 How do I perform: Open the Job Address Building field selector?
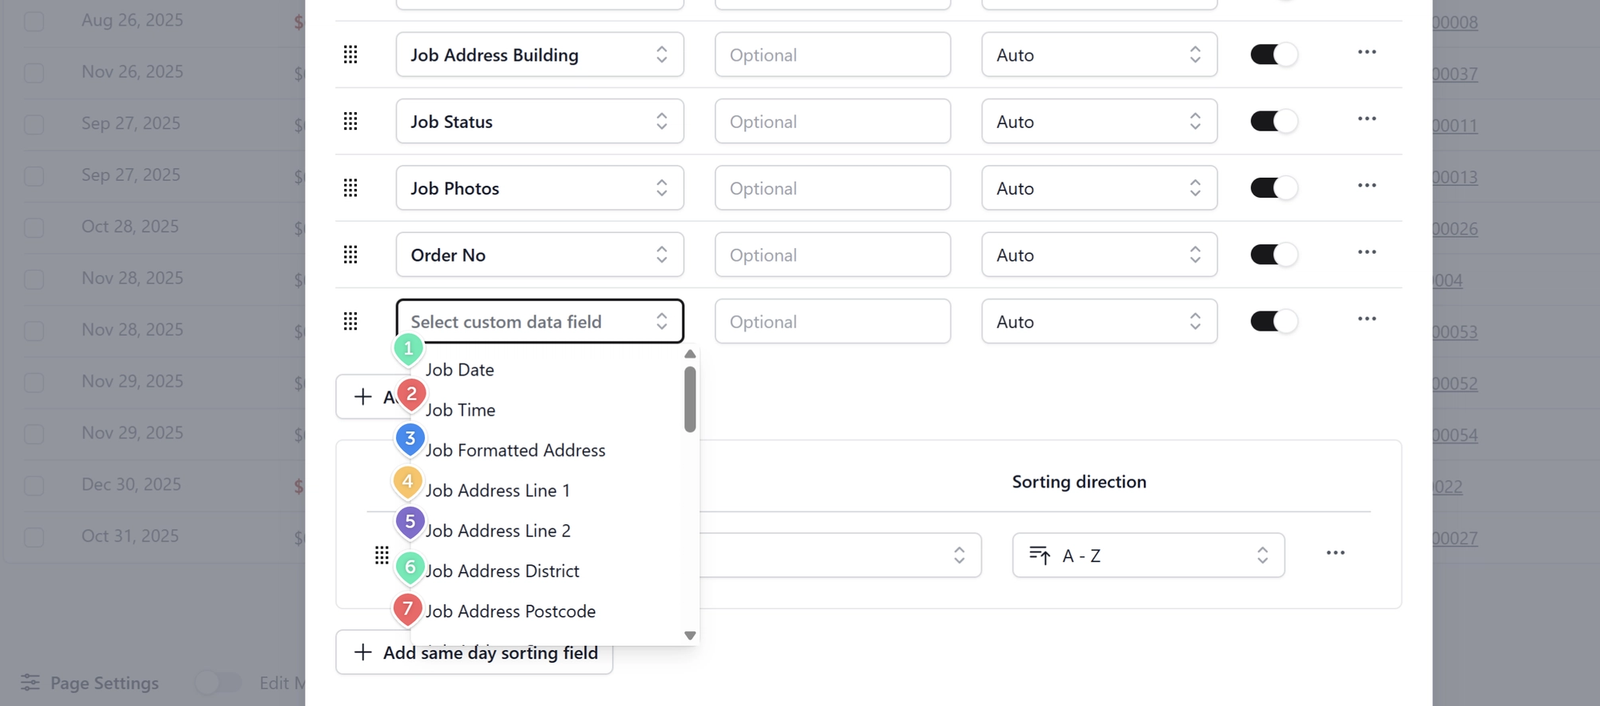click(x=539, y=55)
